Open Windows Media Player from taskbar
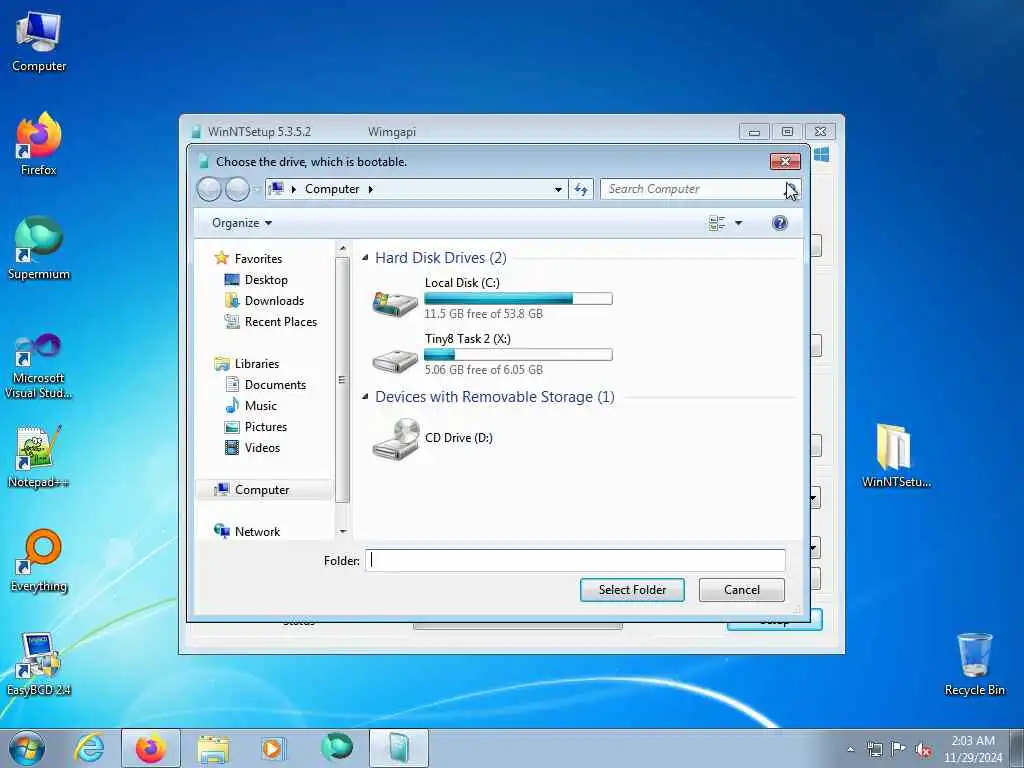1024x768 pixels. pyautogui.click(x=272, y=748)
